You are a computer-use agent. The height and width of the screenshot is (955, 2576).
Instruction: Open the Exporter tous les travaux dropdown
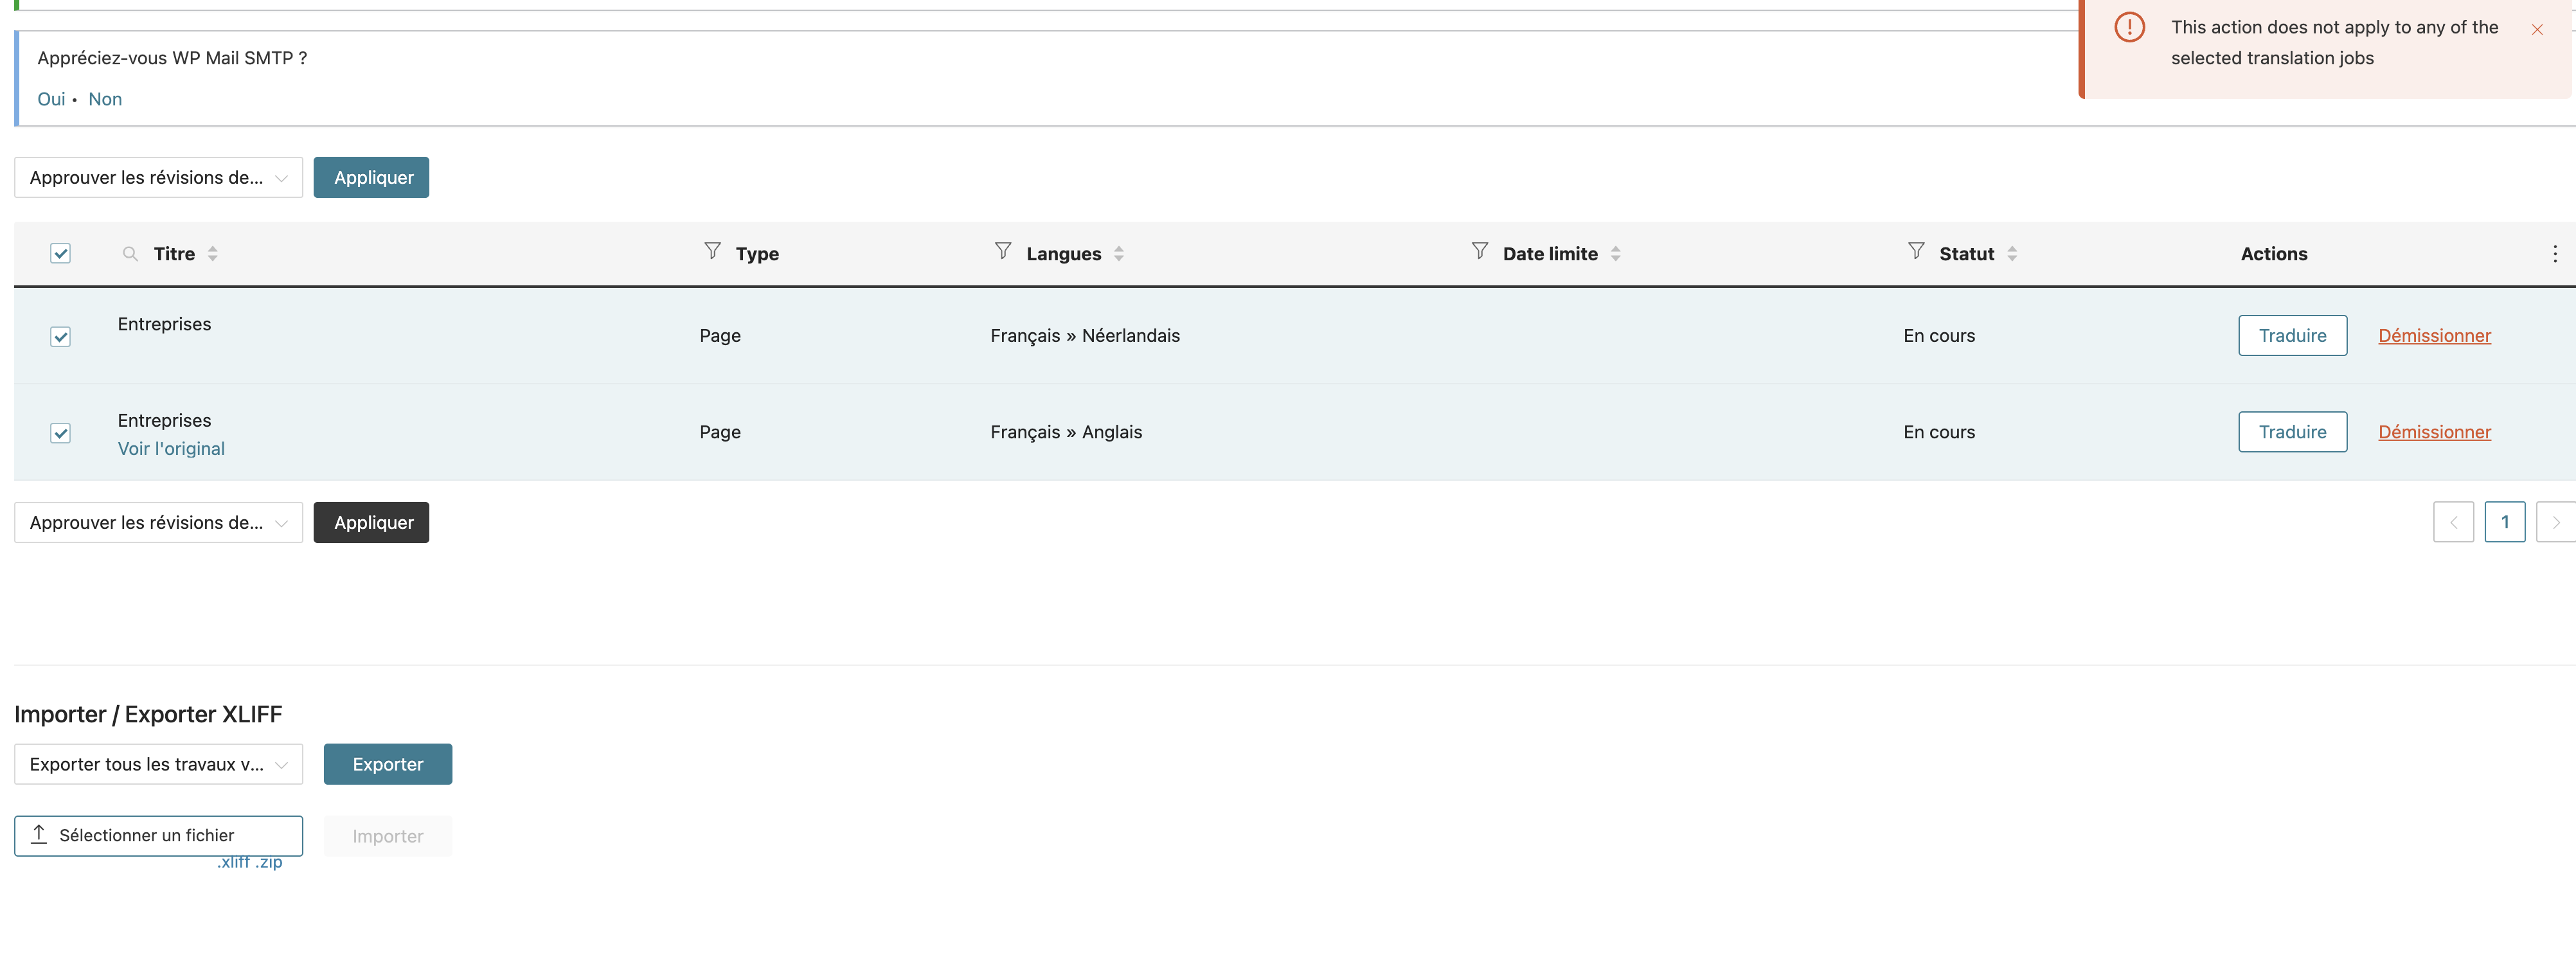click(x=158, y=764)
